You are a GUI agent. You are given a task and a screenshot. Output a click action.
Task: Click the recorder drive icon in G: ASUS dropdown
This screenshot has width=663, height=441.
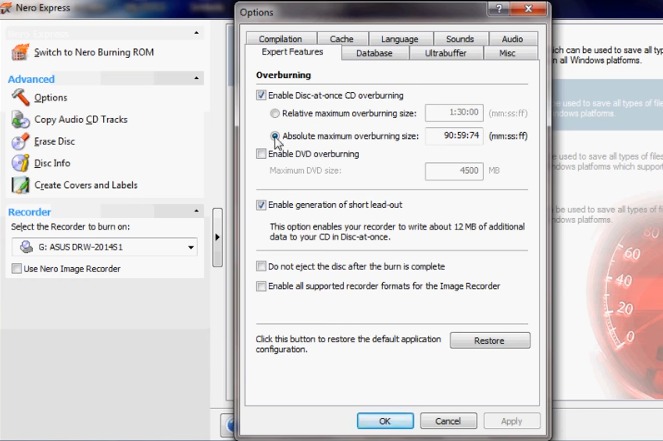point(26,247)
